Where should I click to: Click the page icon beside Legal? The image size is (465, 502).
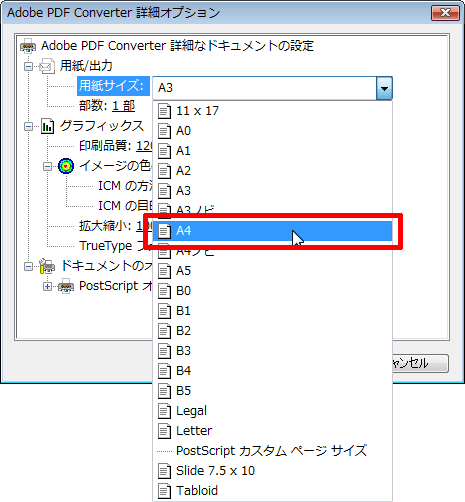click(164, 411)
